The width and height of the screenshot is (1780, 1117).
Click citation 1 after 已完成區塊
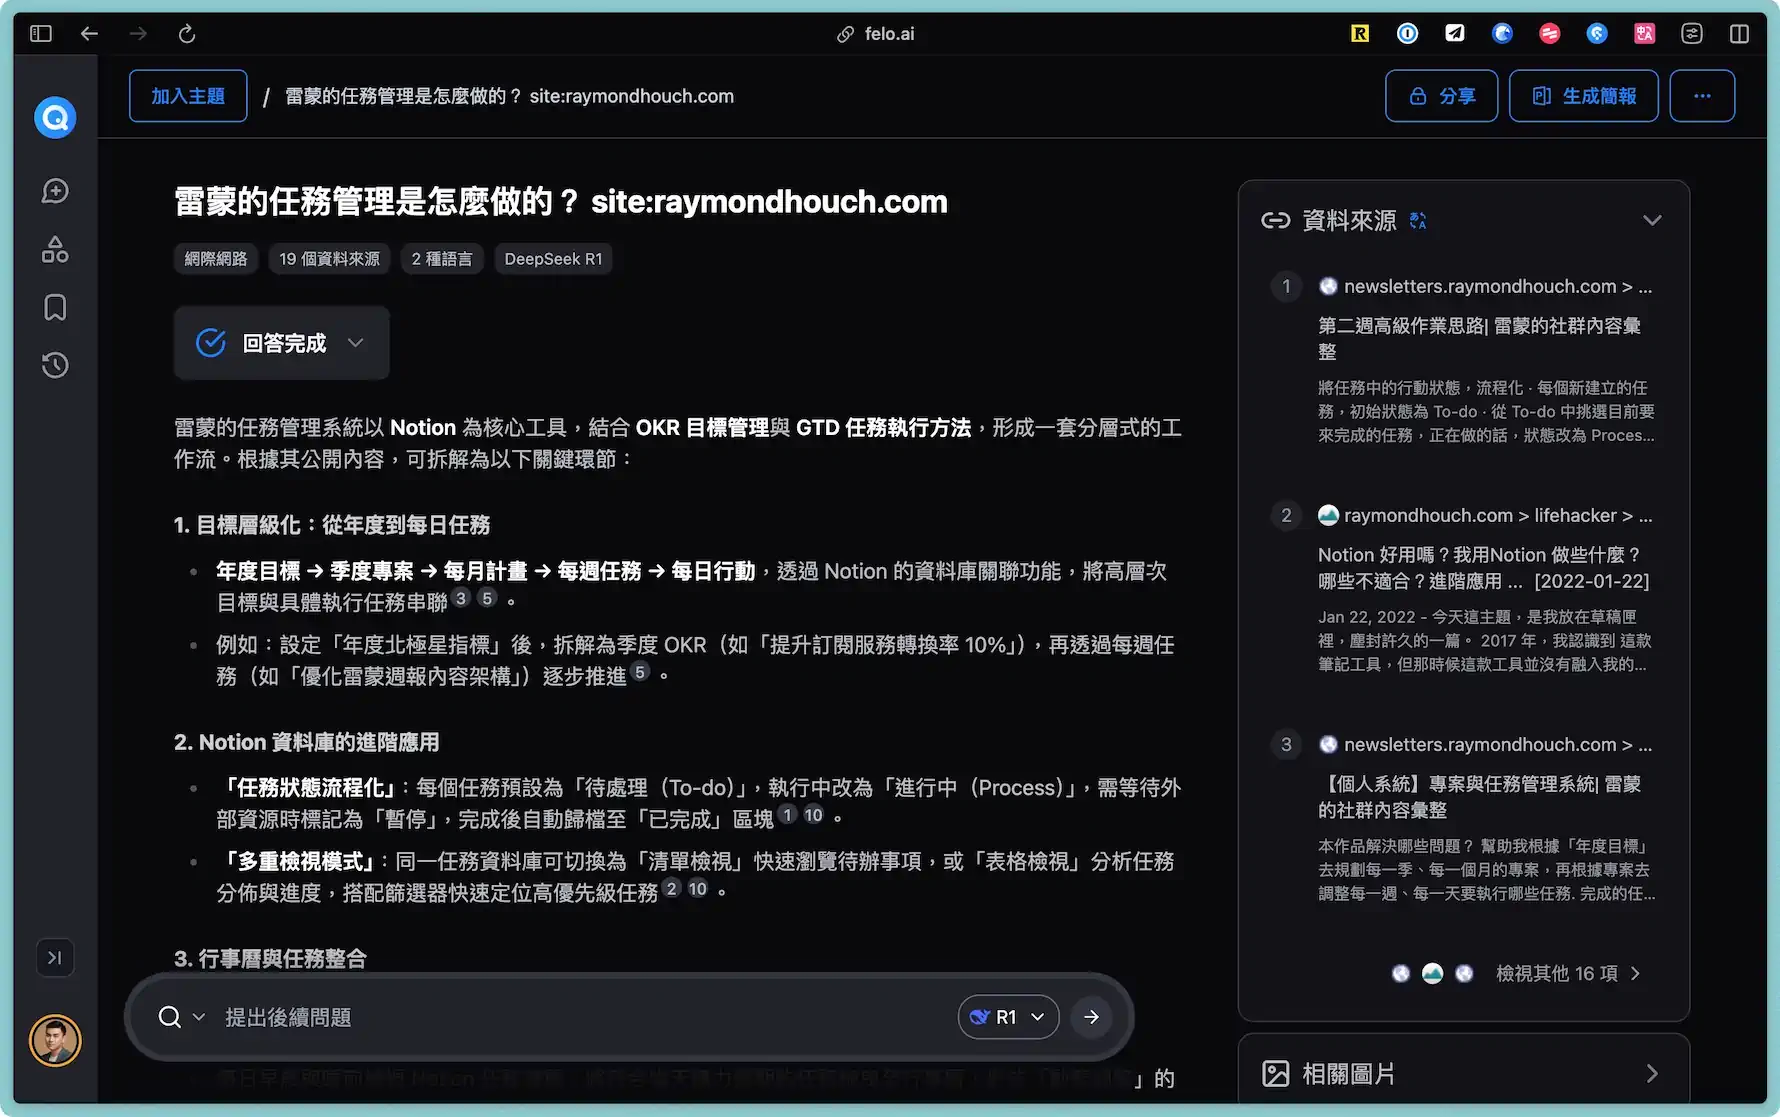[787, 815]
